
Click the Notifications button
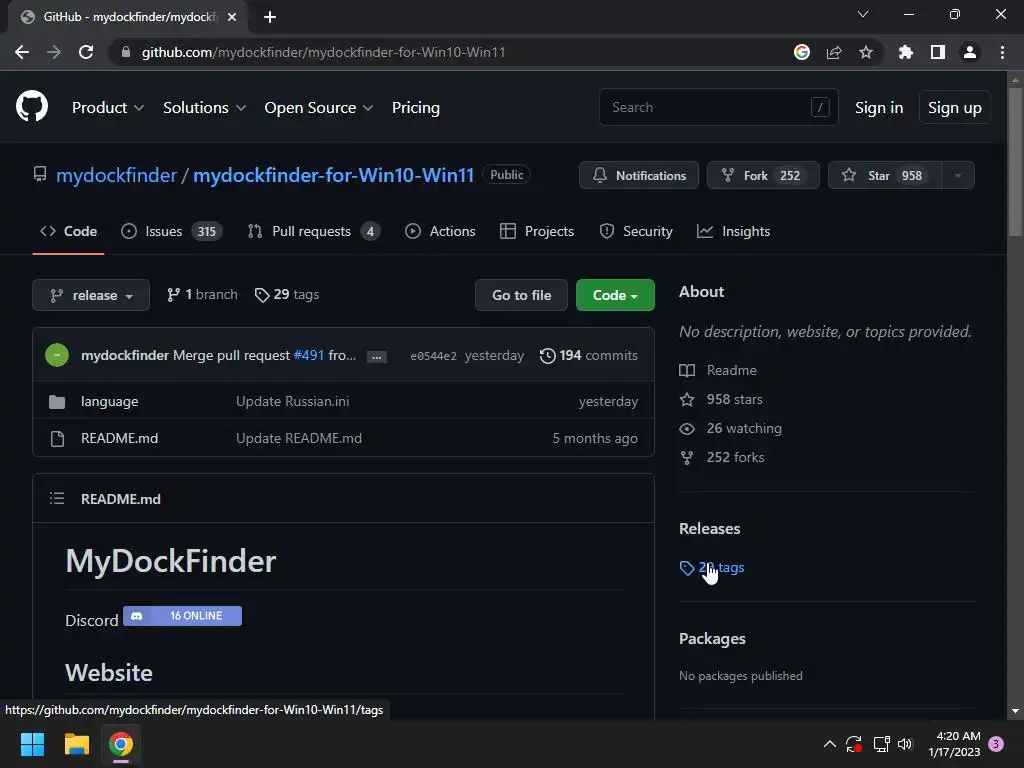(x=639, y=175)
